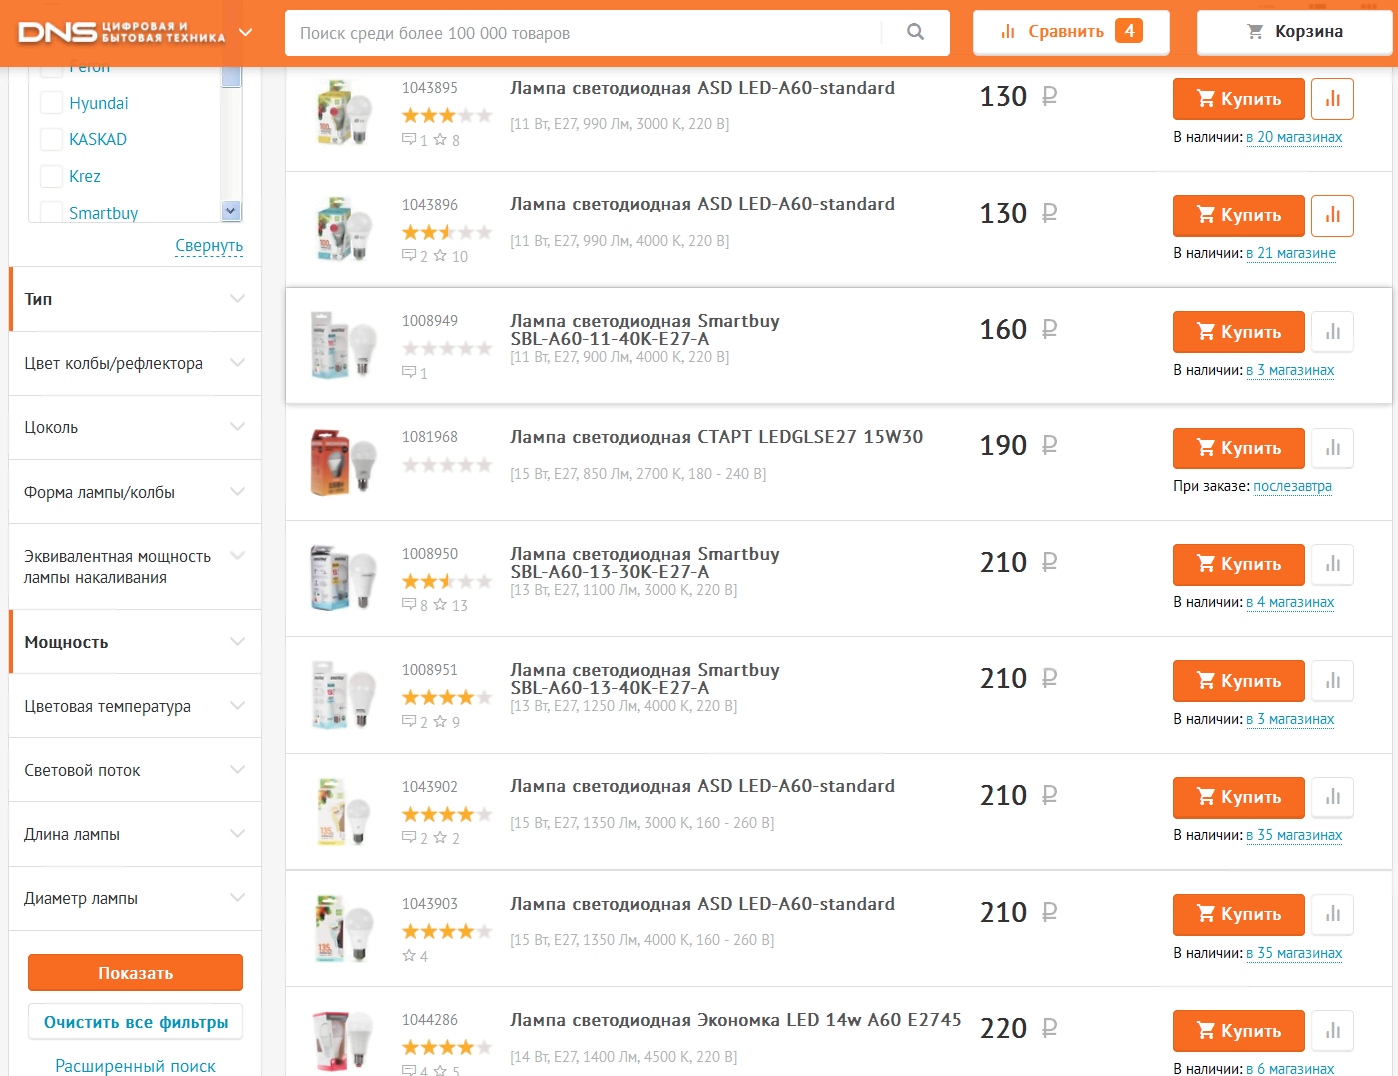The height and width of the screenshot is (1076, 1398).
Task: Tick the KASKAD brand checkbox
Action: coord(51,139)
